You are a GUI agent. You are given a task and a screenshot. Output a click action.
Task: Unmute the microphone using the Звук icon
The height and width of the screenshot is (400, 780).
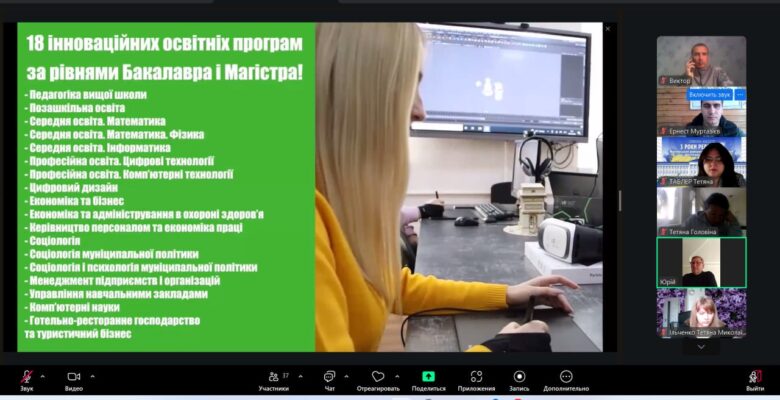pyautogui.click(x=27, y=377)
